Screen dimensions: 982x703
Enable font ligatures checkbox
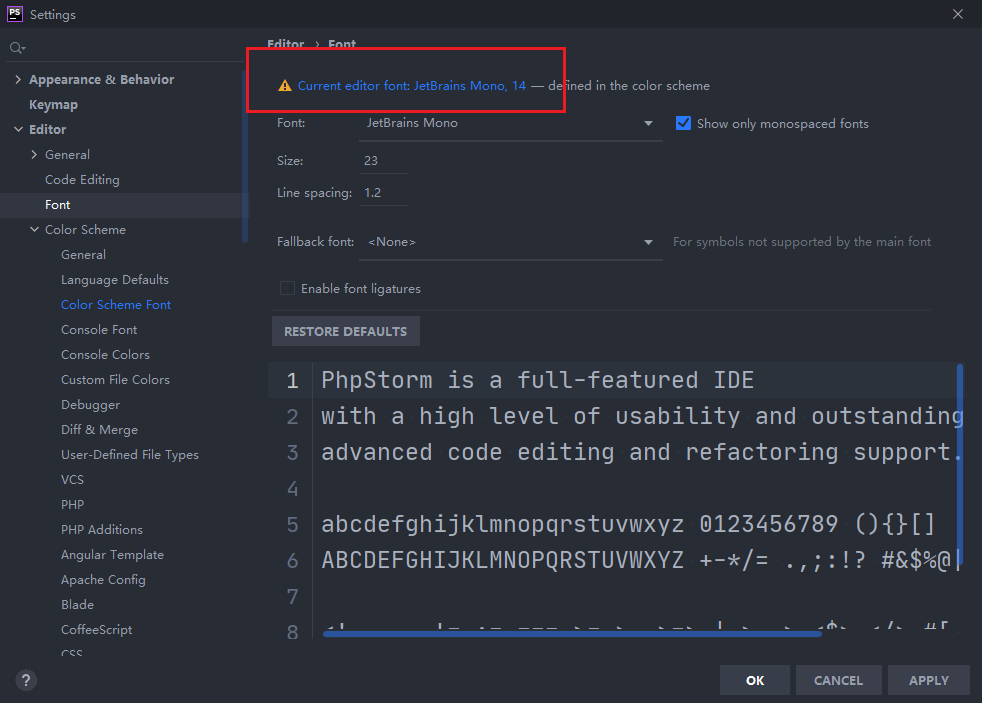287,288
